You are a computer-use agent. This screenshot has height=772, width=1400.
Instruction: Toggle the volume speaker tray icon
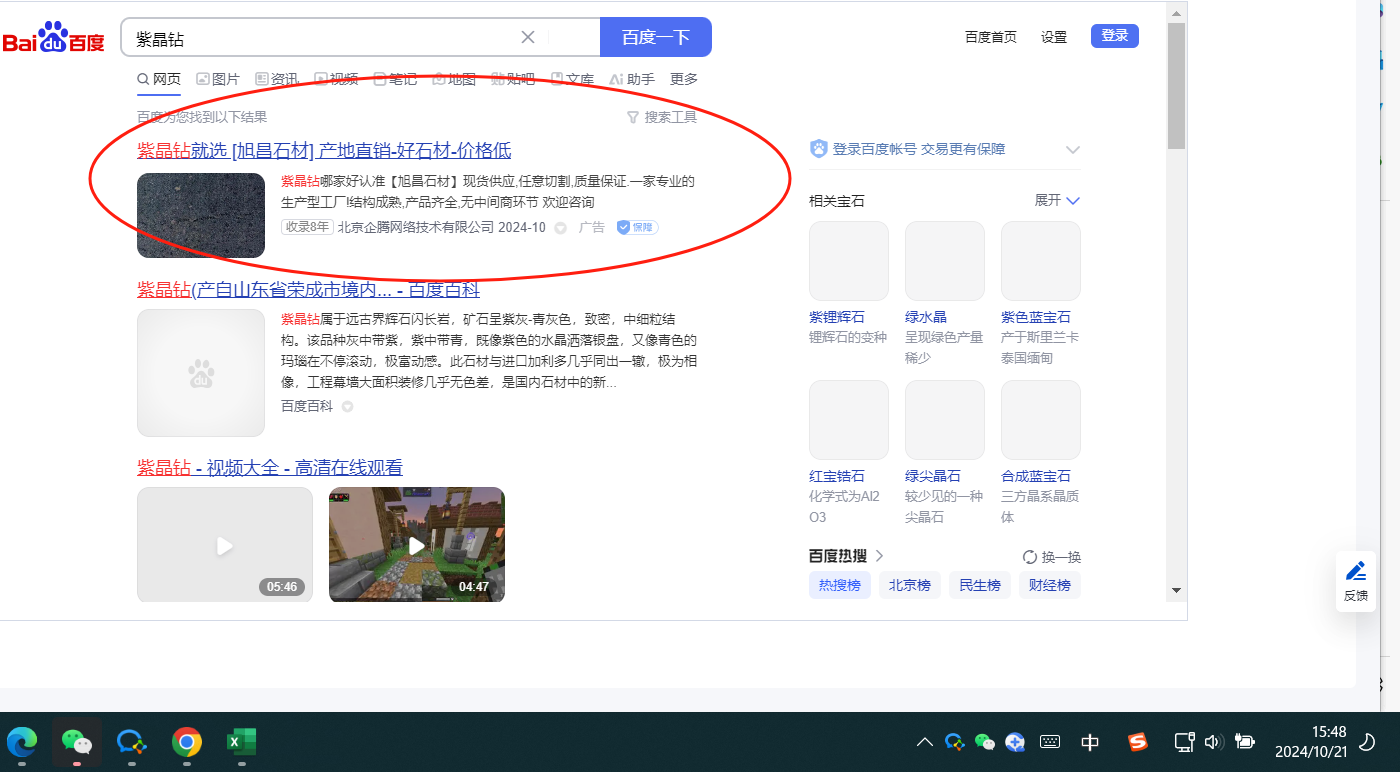(1214, 742)
